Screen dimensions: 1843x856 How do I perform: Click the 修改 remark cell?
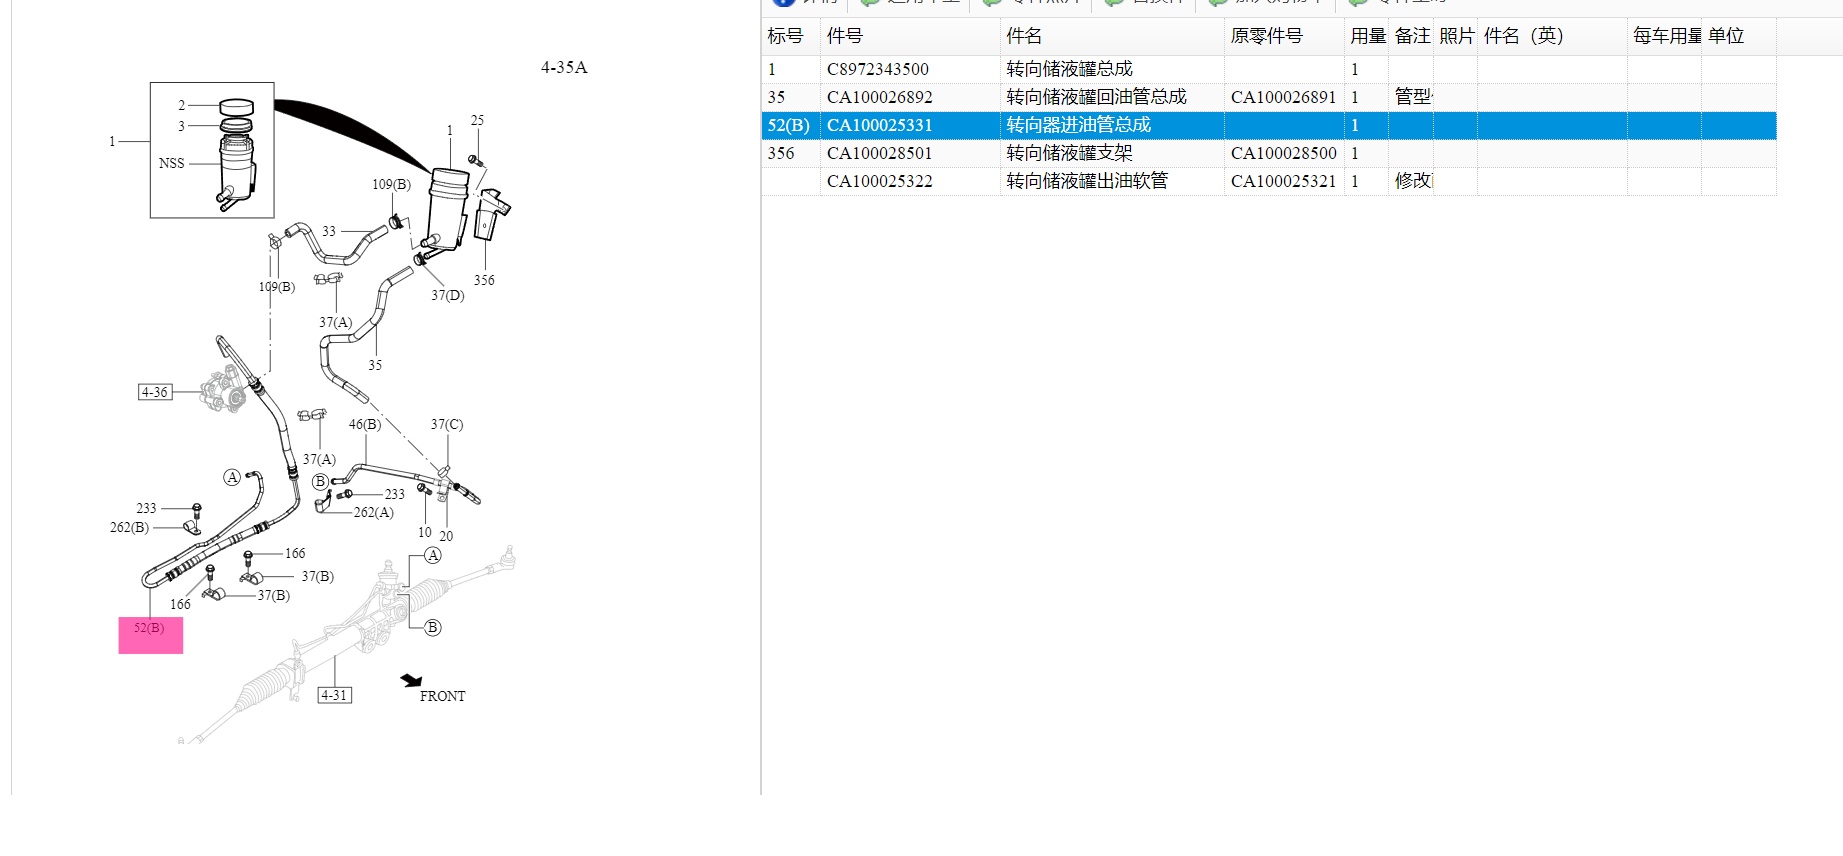pos(1413,181)
